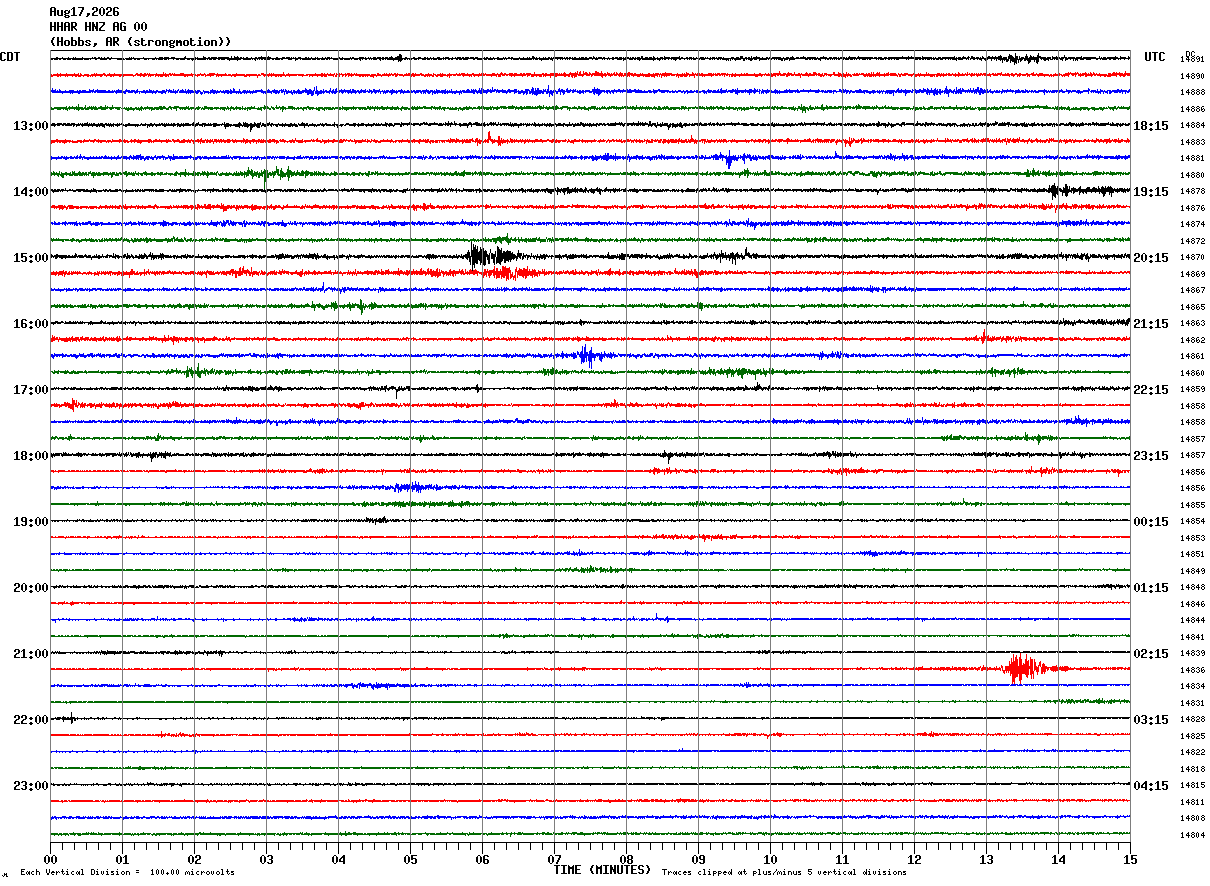Click the Aug17,2026 date header
The image size is (1210, 886).
click(x=84, y=12)
